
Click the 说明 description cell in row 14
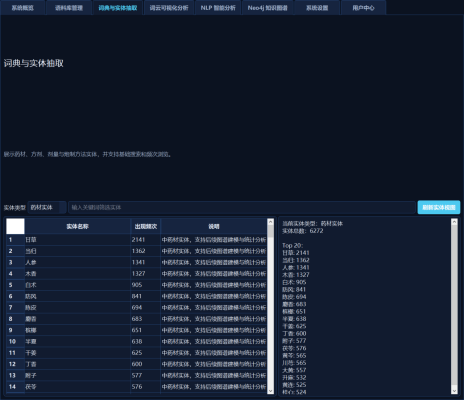pos(214,387)
